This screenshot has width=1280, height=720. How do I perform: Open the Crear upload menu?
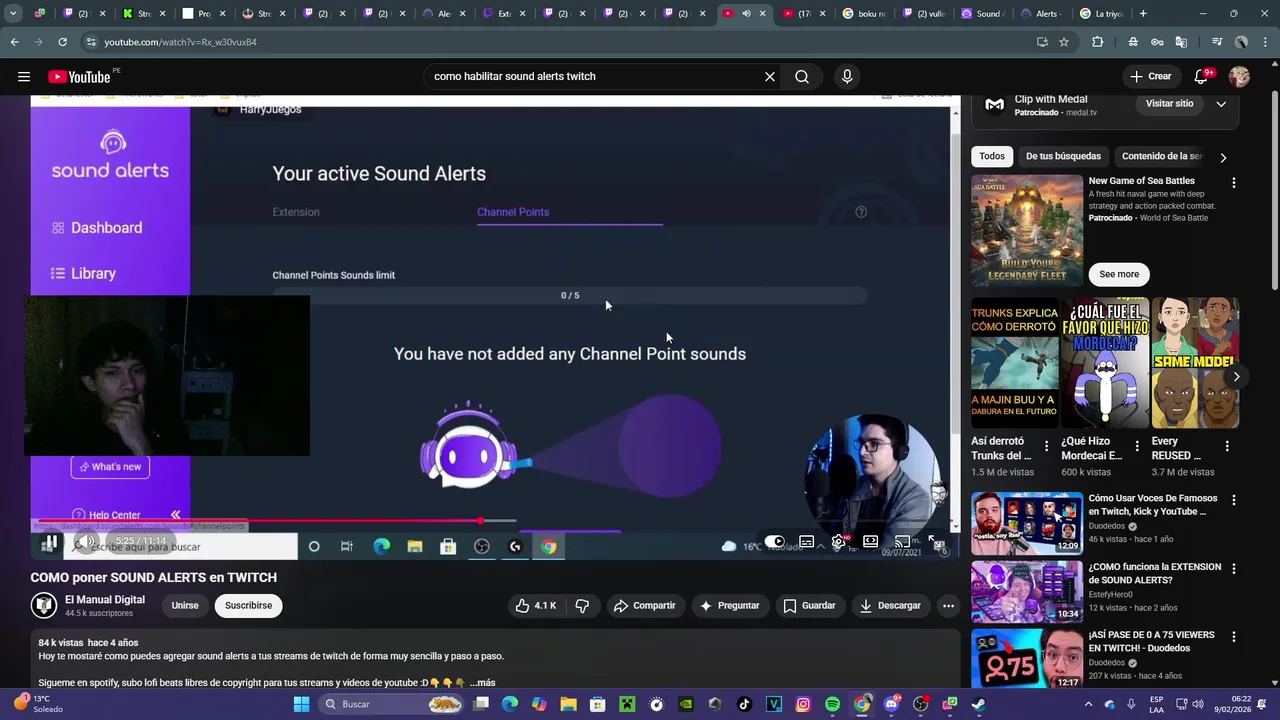coord(1150,76)
